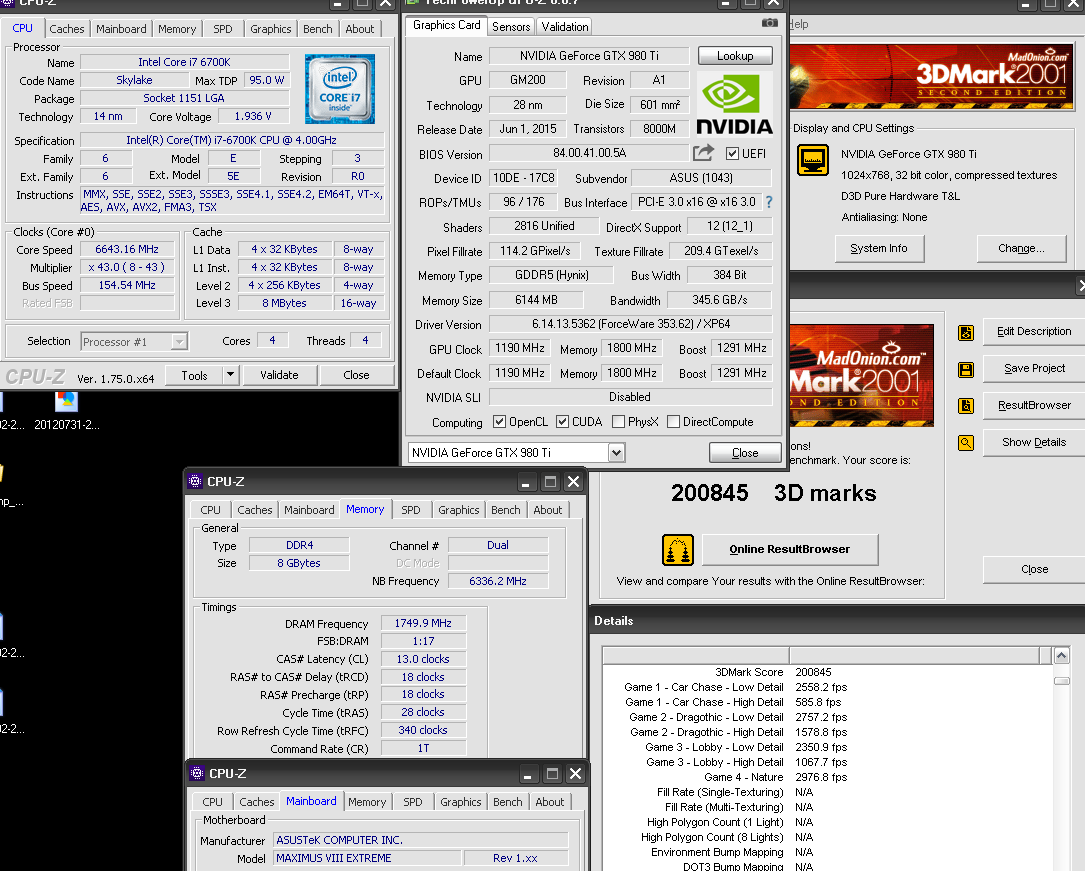Click the 84.00.41.00.5A BIOS Version field
1085x871 pixels.
click(x=589, y=153)
